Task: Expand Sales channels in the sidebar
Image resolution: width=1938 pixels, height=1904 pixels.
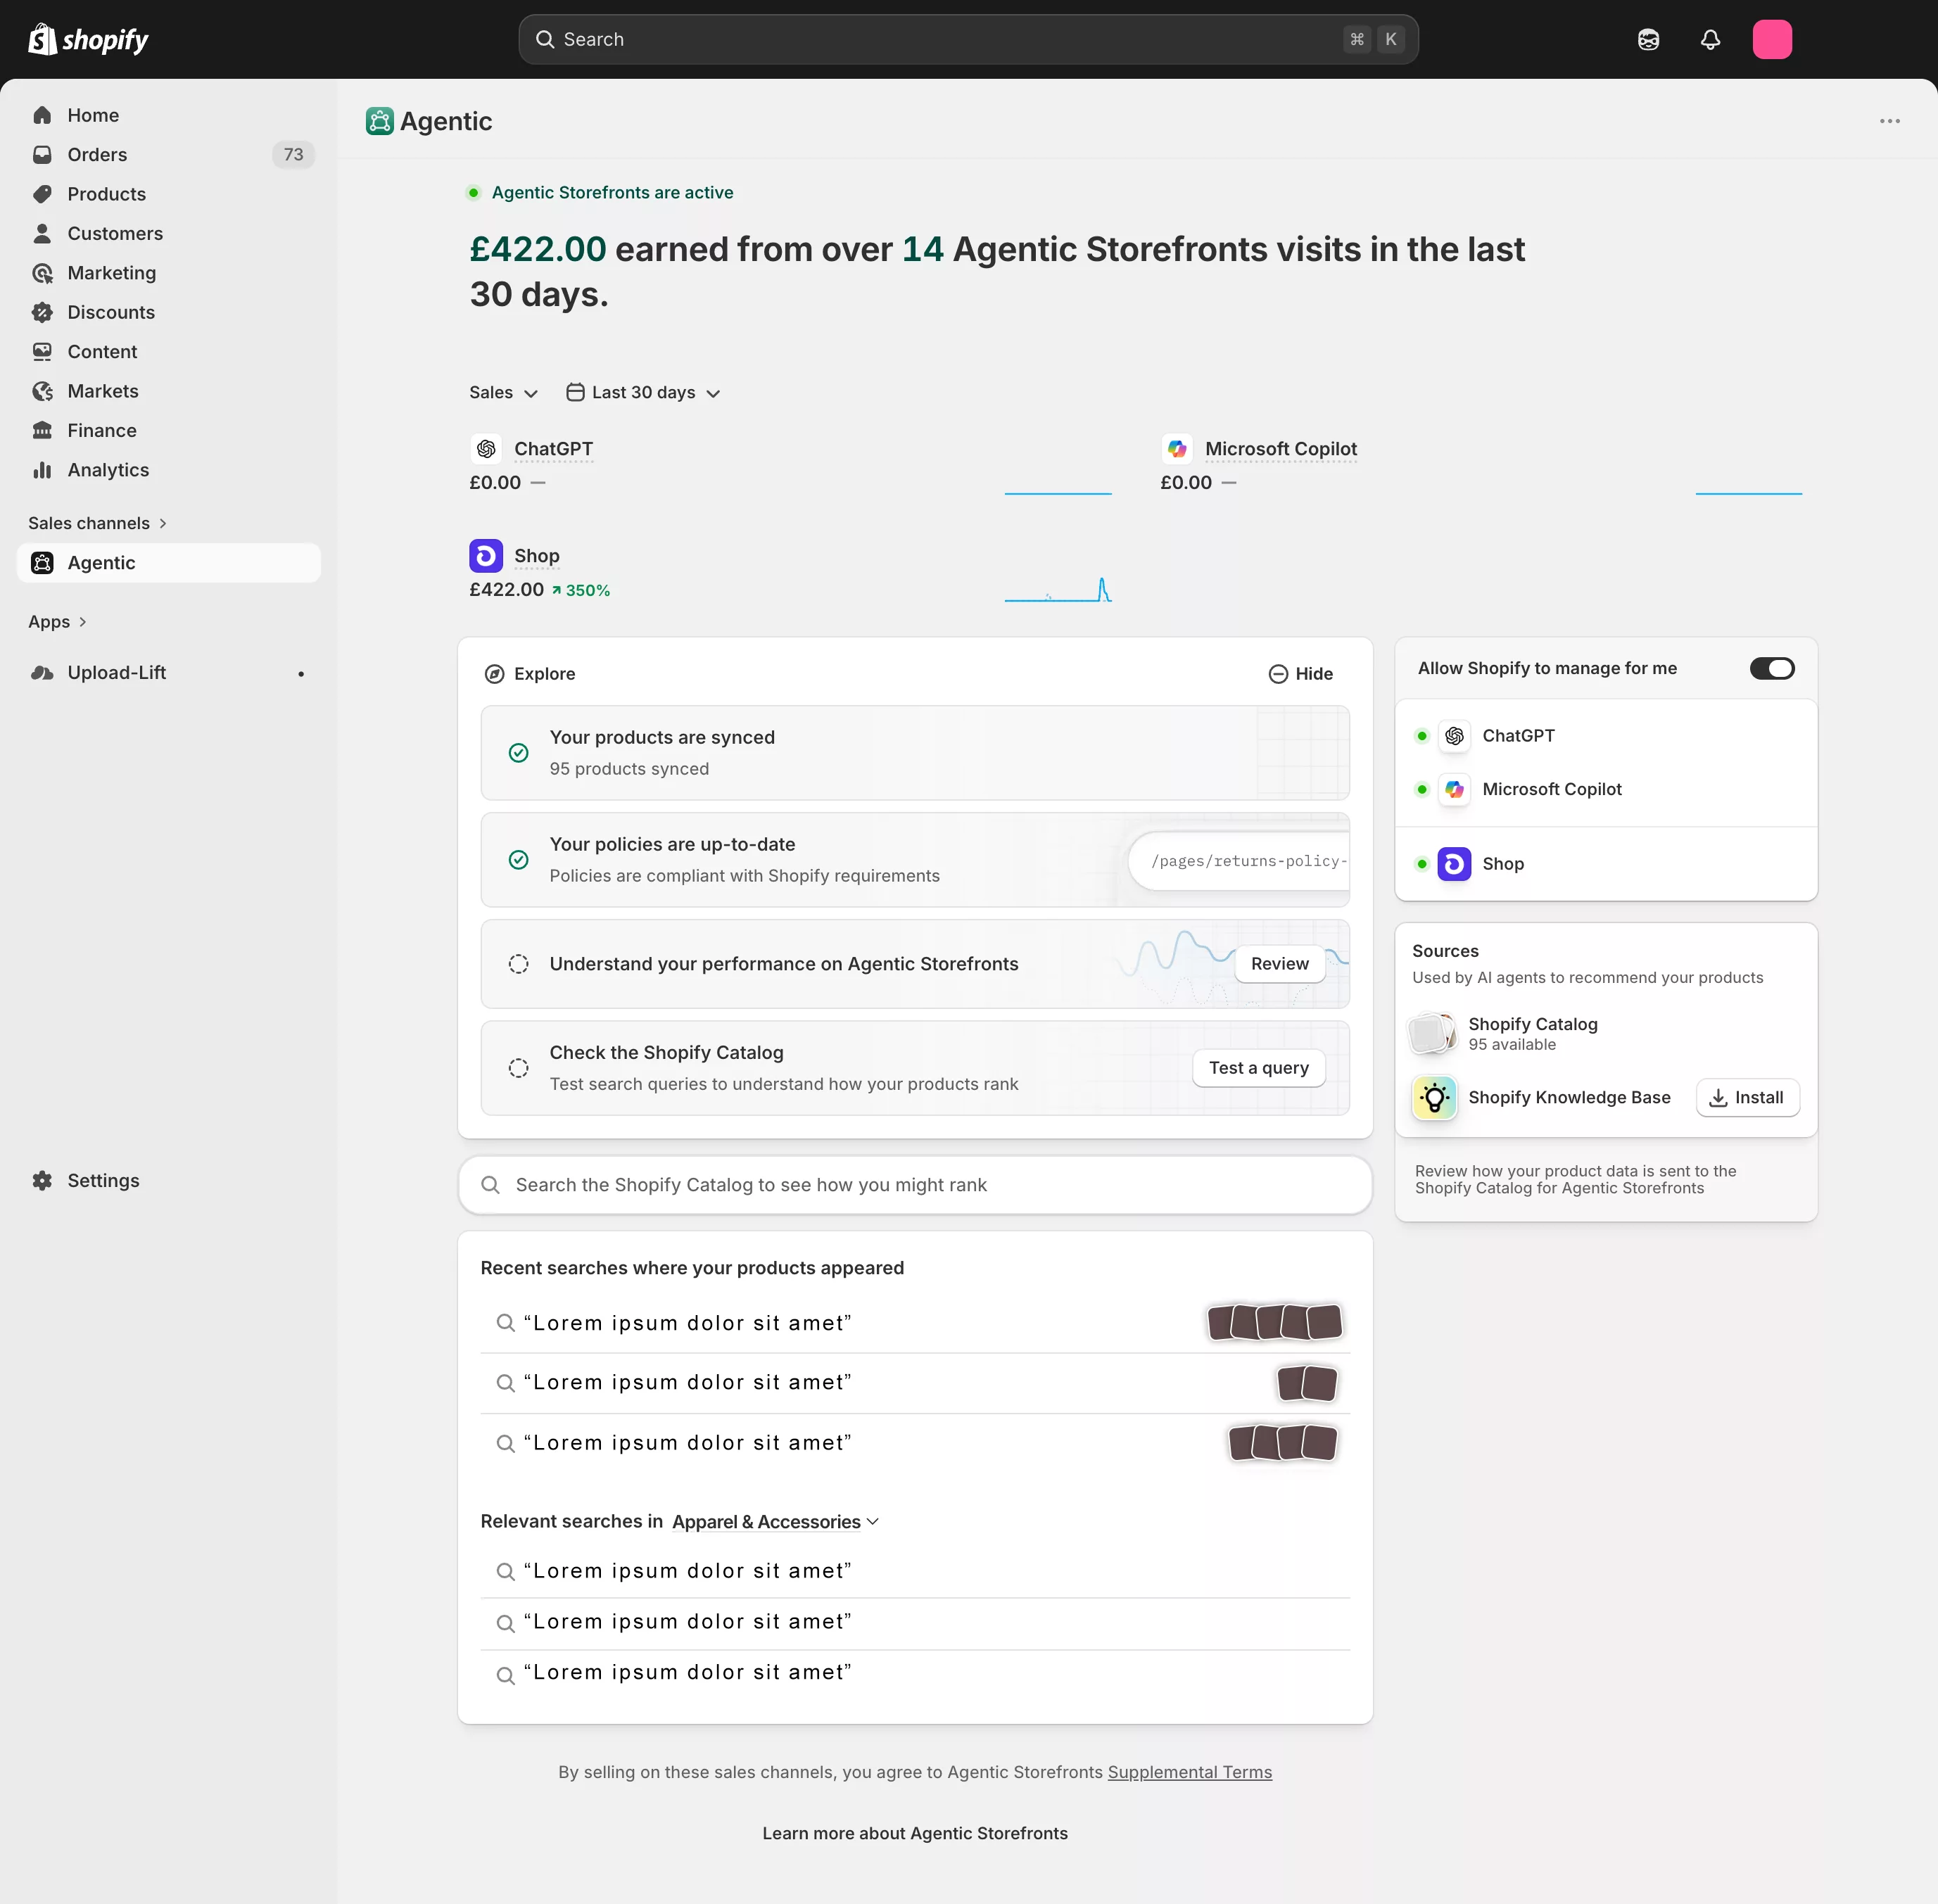Action: pos(97,523)
